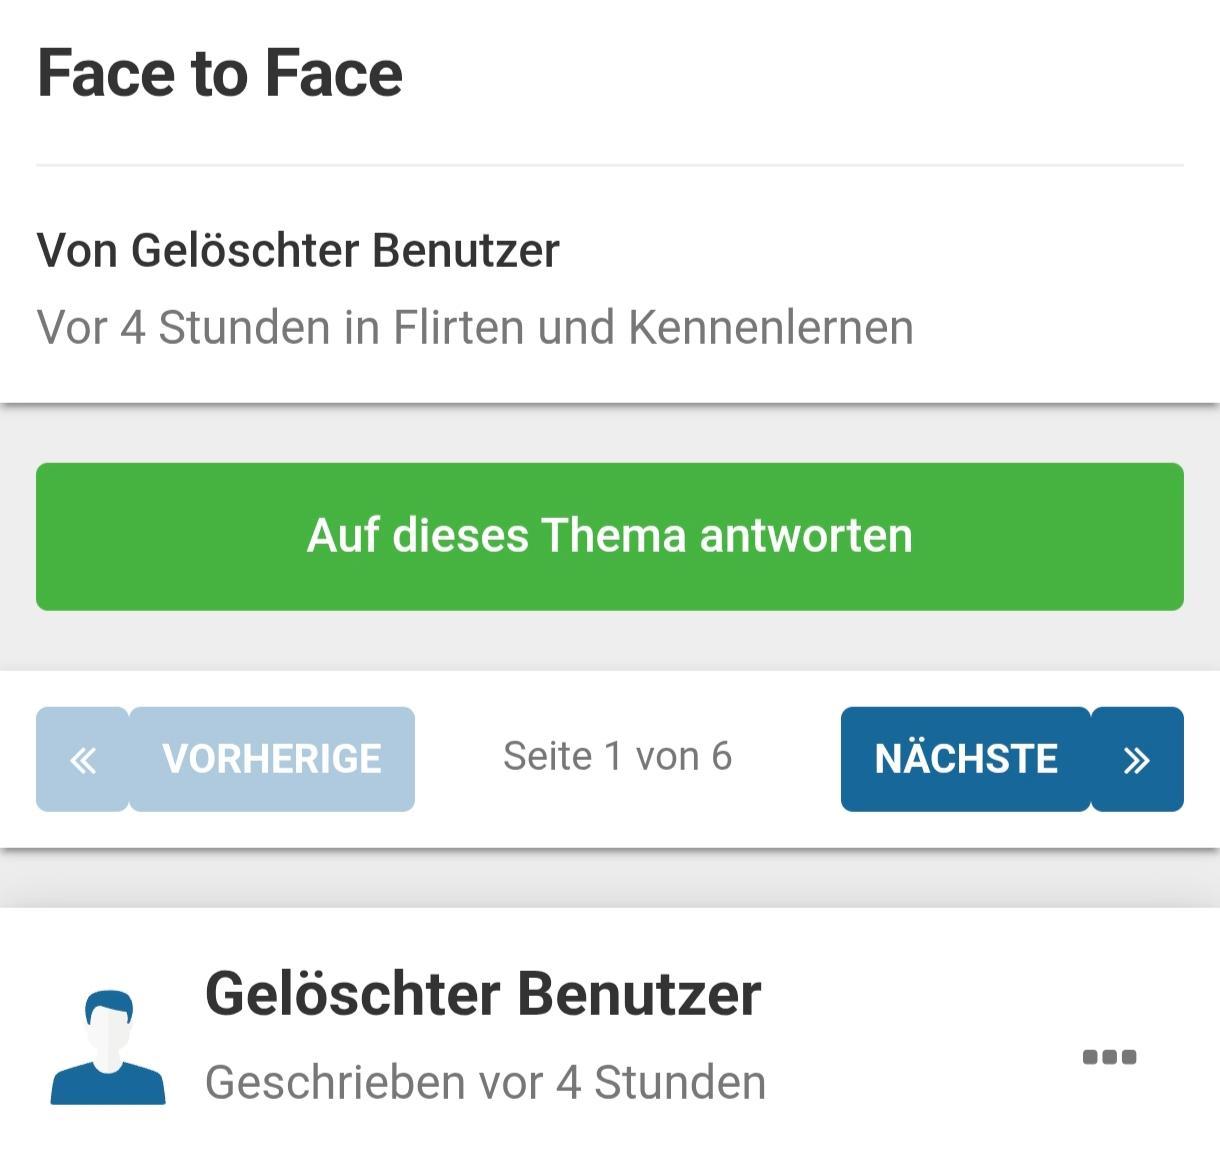
Task: Click the number 6 in page count
Action: point(721,757)
